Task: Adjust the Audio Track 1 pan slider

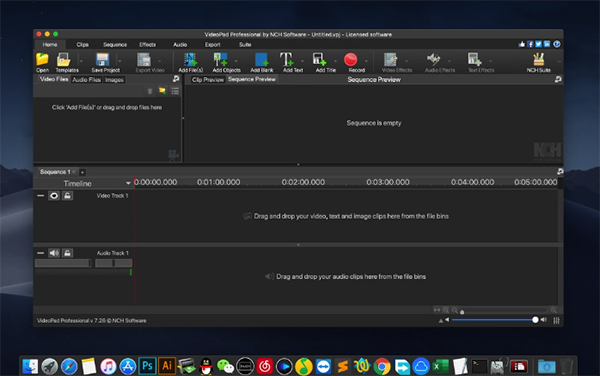Action: 114,263
